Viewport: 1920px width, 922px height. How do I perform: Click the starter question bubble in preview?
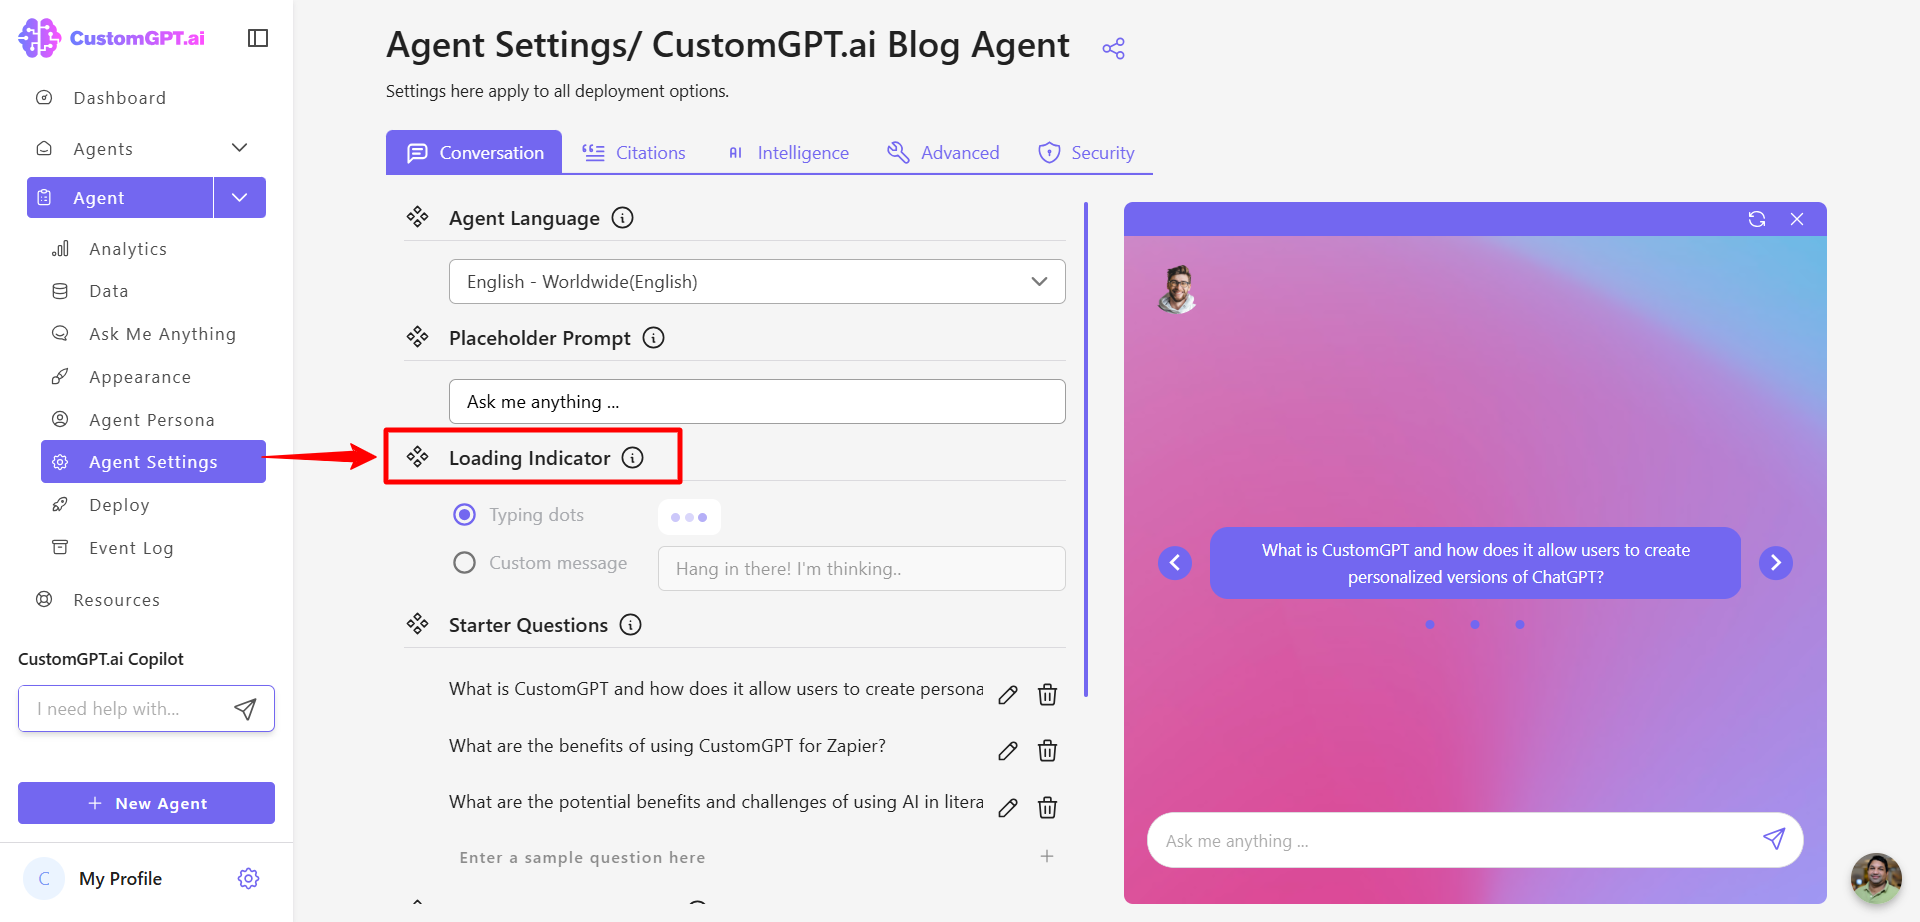tap(1475, 563)
